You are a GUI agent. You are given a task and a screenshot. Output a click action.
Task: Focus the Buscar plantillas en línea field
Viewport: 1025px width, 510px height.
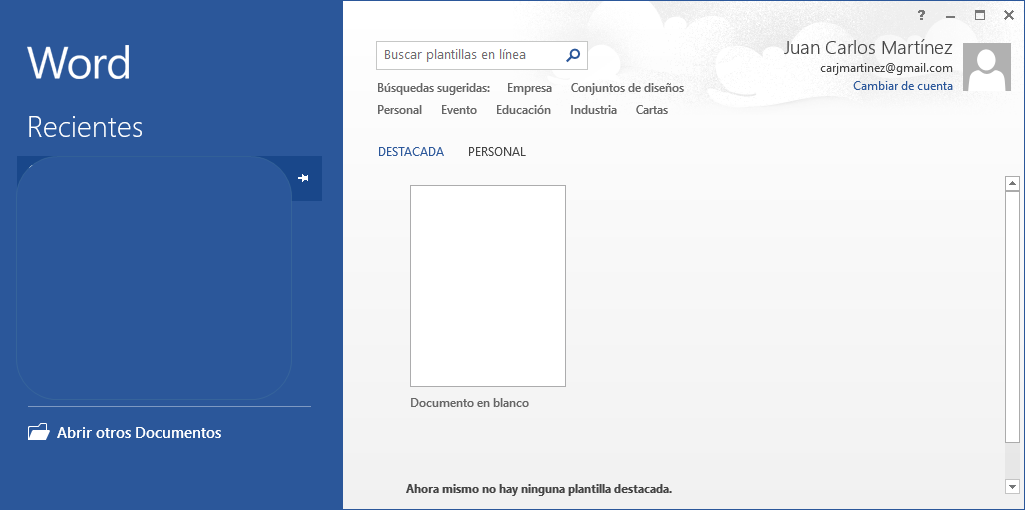point(482,56)
